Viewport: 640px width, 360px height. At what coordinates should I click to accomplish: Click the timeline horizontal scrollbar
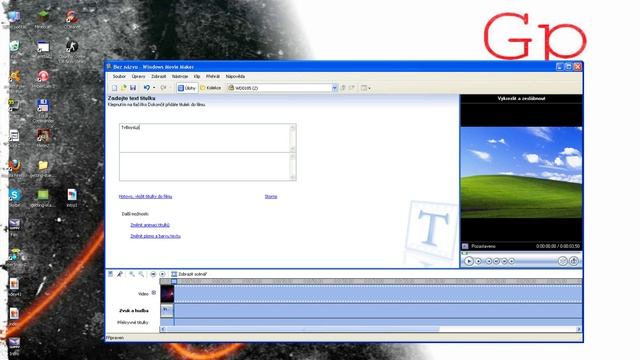[371, 329]
